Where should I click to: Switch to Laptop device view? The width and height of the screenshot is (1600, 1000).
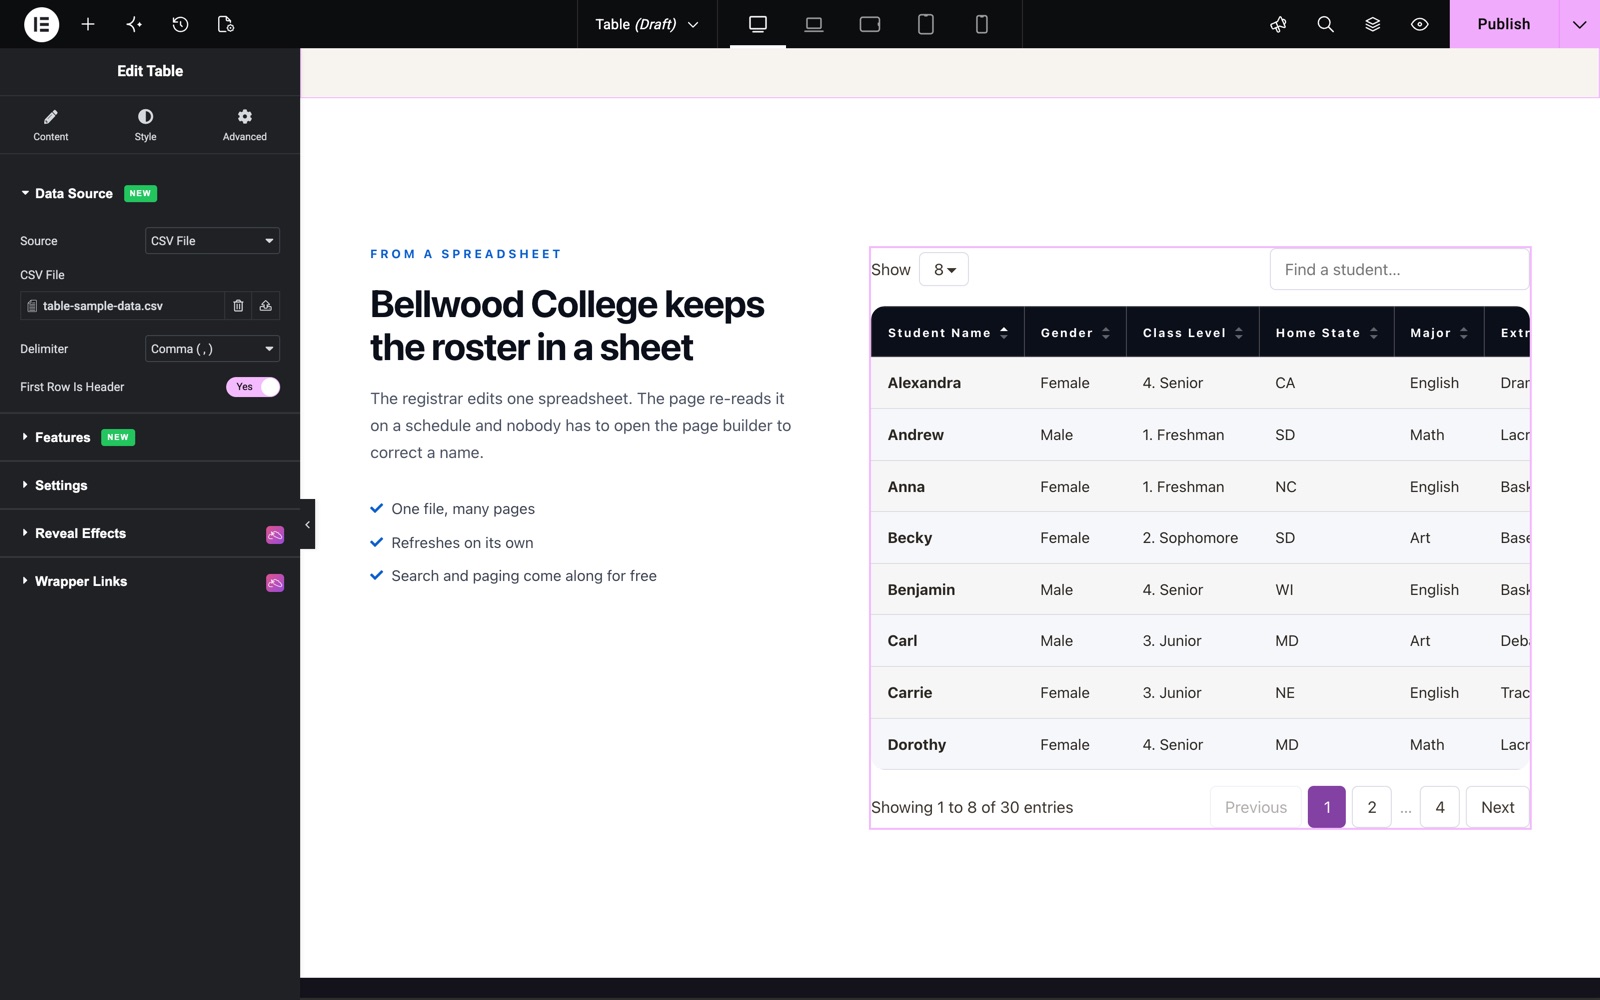(814, 24)
